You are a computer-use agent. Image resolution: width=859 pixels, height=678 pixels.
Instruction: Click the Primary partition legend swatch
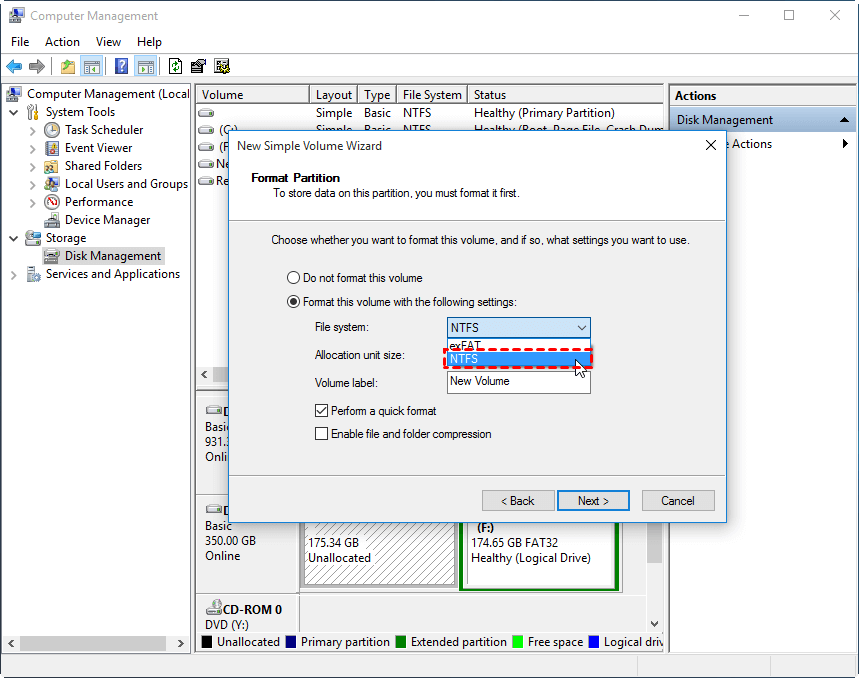[291, 641]
